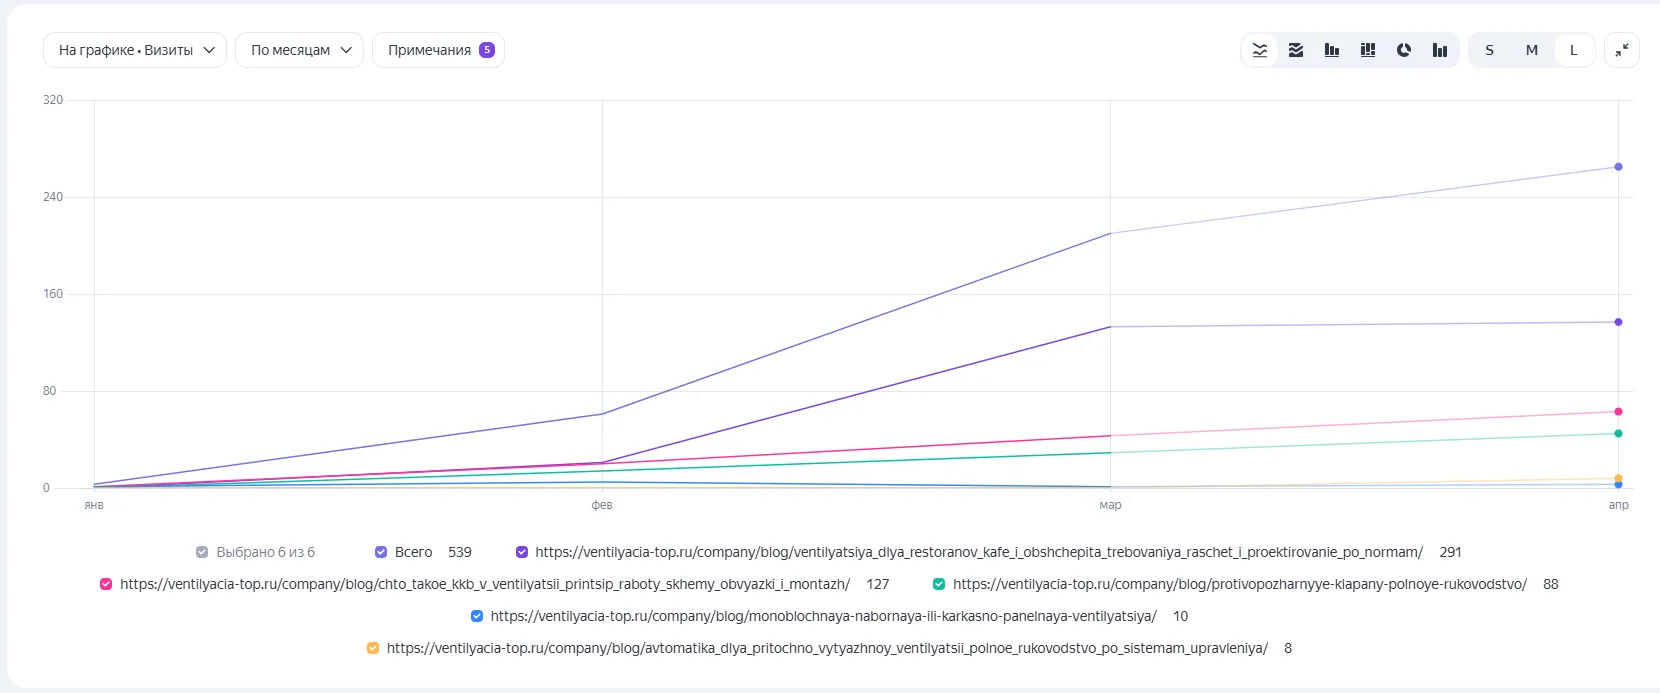The width and height of the screenshot is (1660, 693).
Task: Click the legend value 88
Action: pyautogui.click(x=1551, y=584)
